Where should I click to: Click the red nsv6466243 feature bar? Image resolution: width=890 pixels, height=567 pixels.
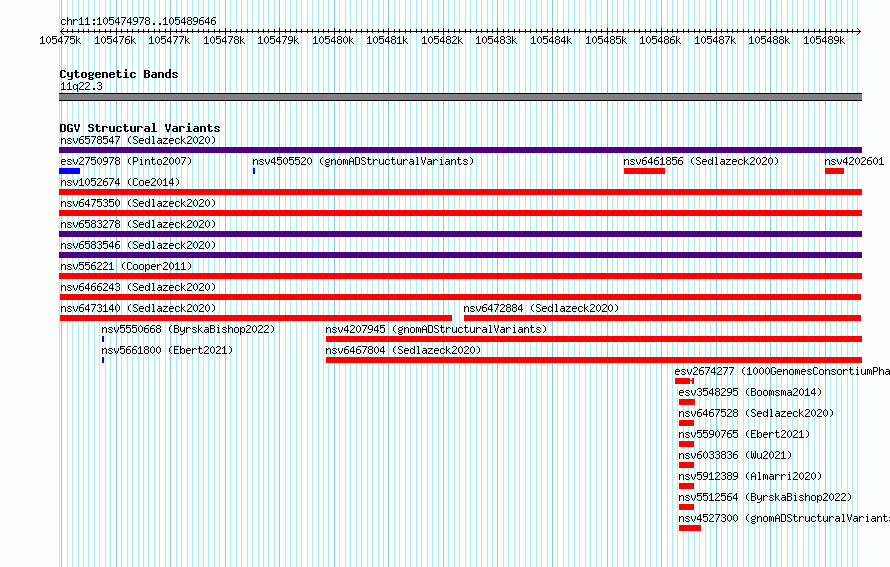[x=460, y=297]
